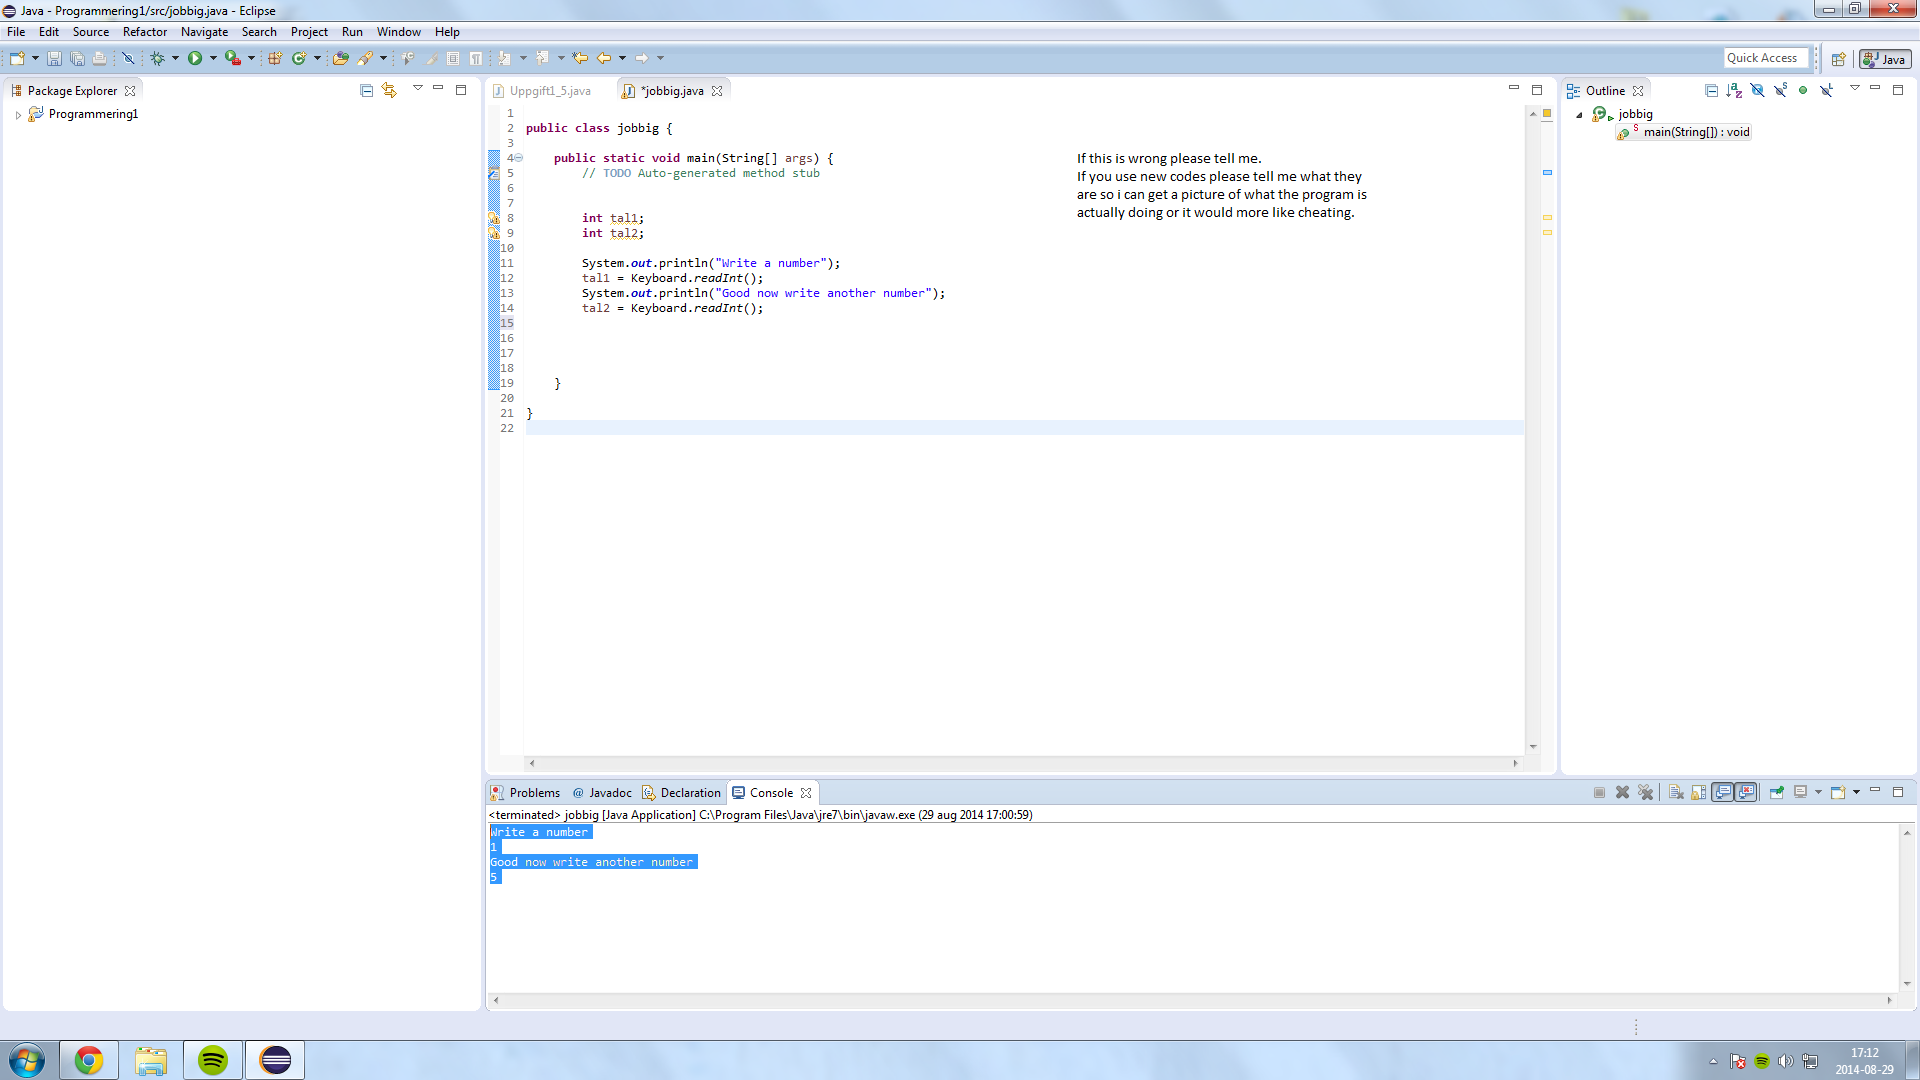Toggle alphabetical Sort in the Outline view
The image size is (1920, 1080).
(x=1734, y=90)
